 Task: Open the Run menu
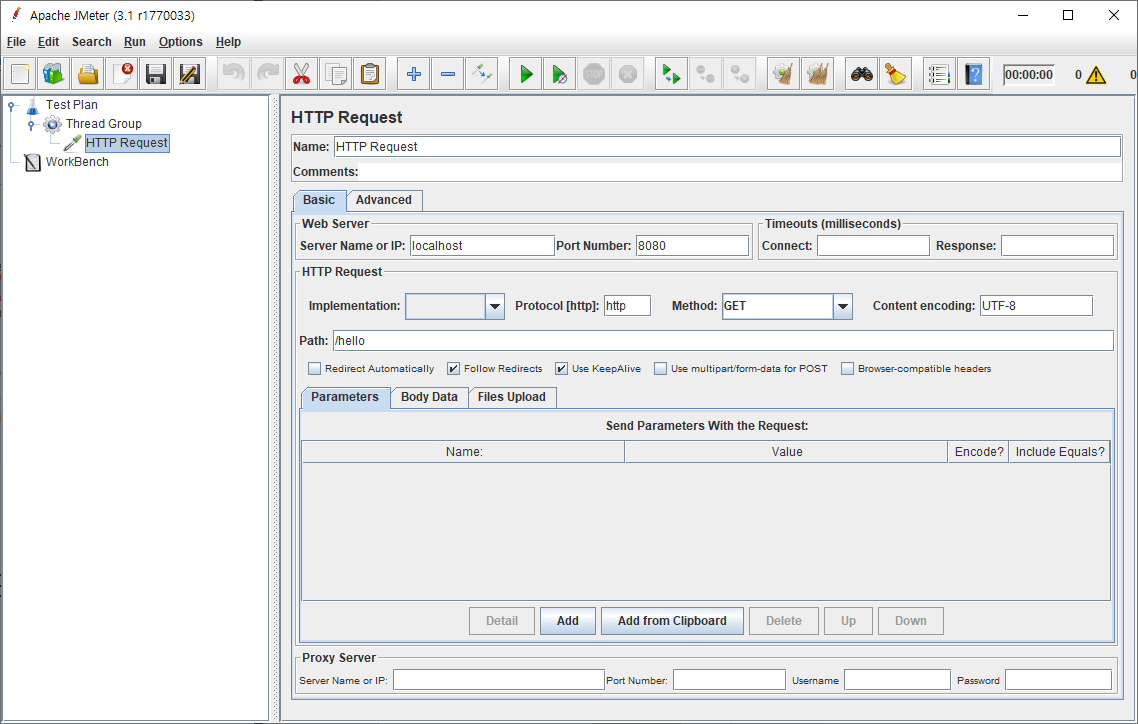(x=134, y=42)
